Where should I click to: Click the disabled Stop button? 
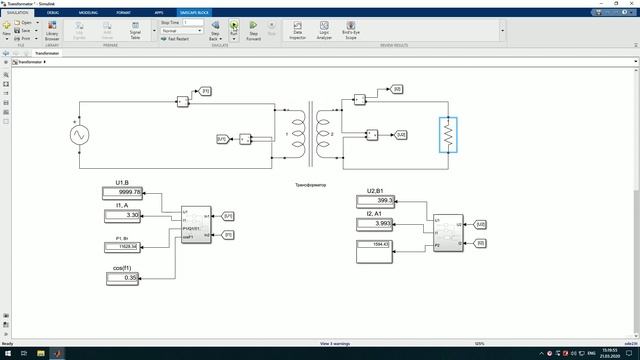point(271,28)
